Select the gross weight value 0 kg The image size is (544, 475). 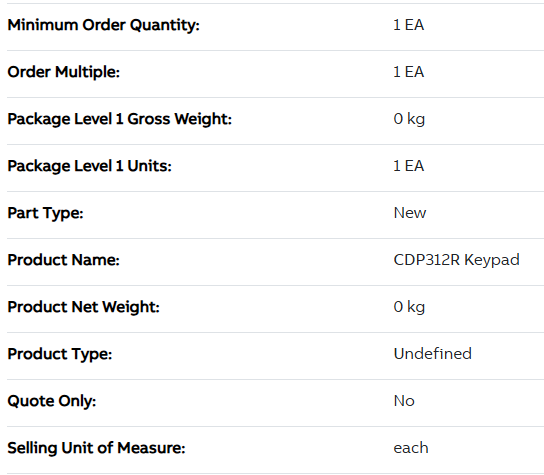click(409, 119)
